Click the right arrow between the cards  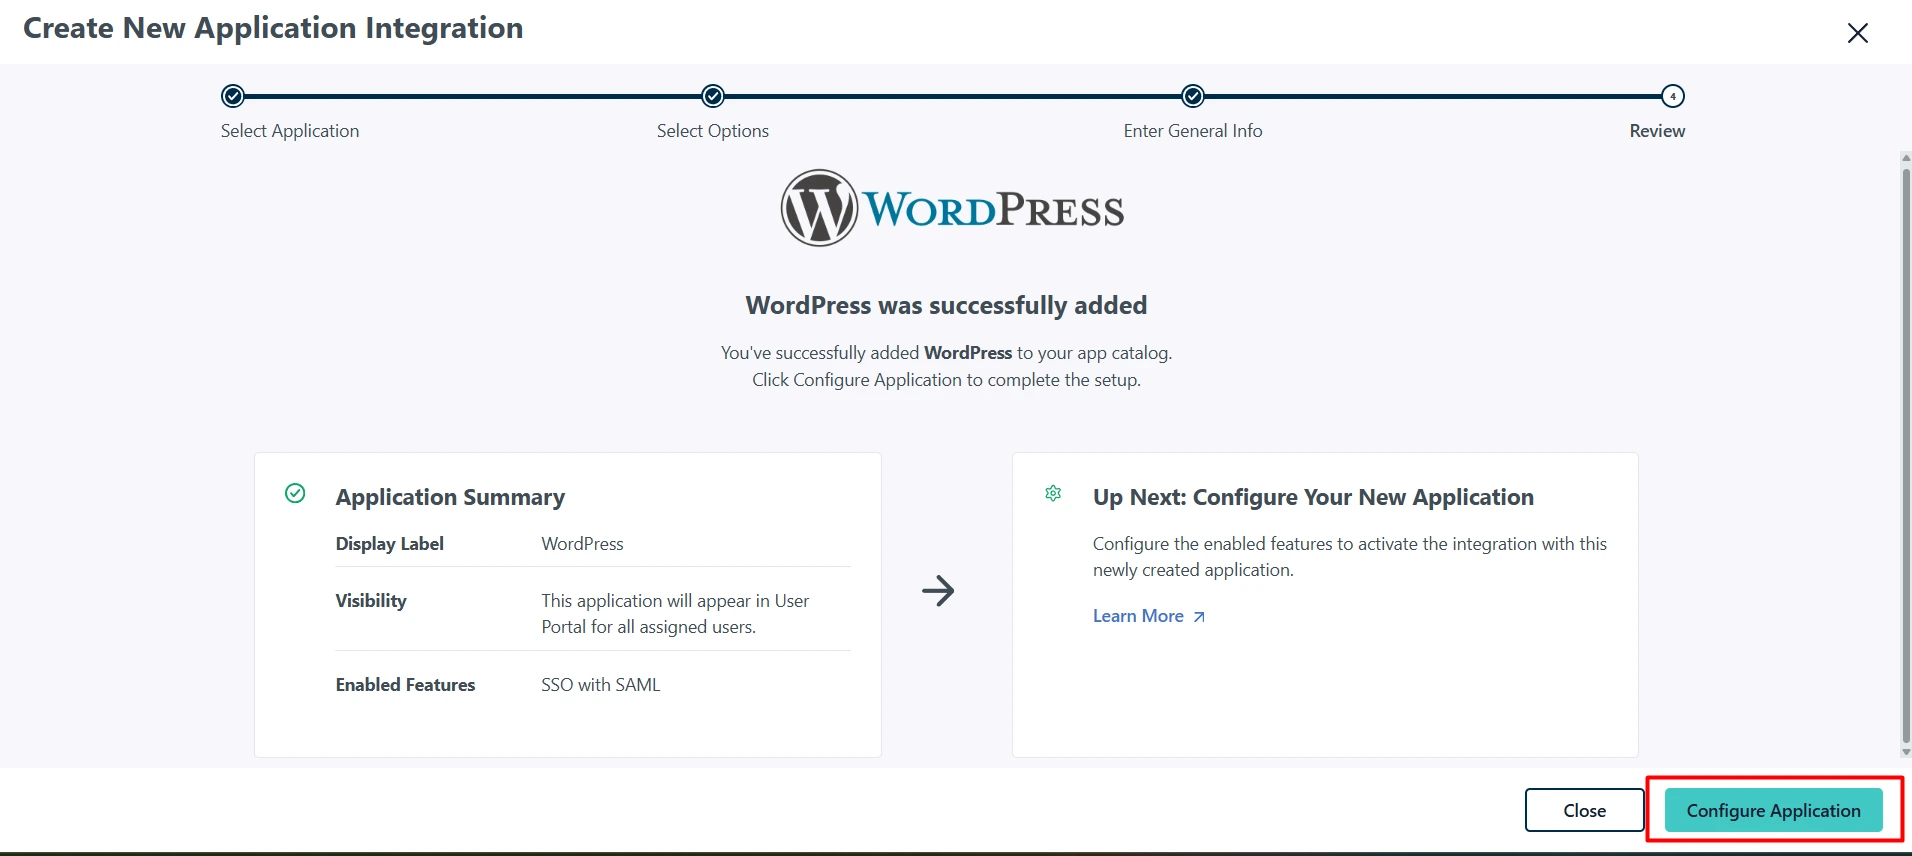[x=938, y=591]
